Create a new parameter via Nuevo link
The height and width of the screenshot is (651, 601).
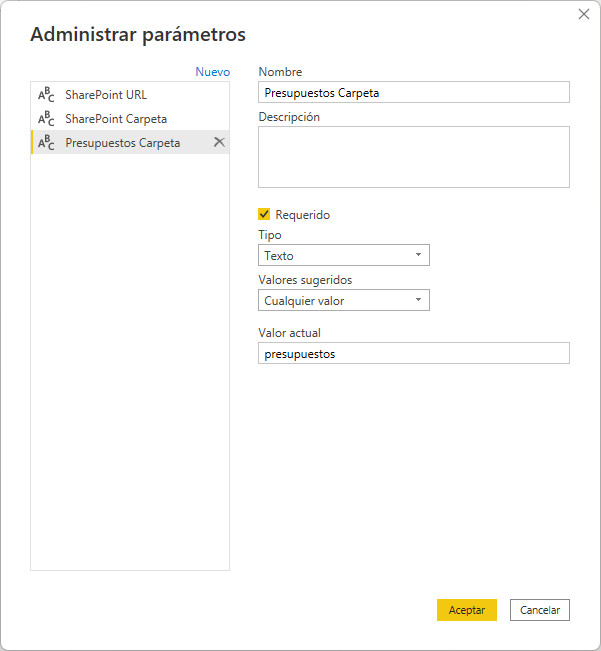212,72
